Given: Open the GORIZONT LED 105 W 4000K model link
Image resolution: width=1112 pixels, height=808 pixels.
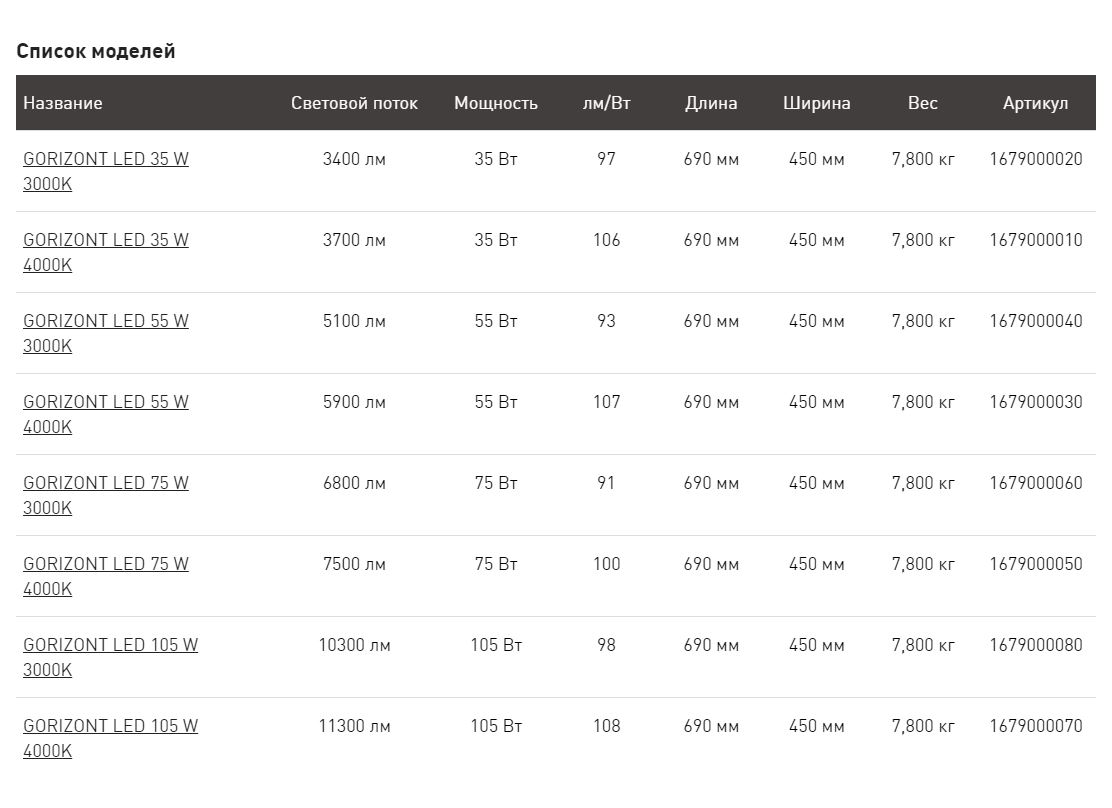Looking at the screenshot, I should pos(110,737).
